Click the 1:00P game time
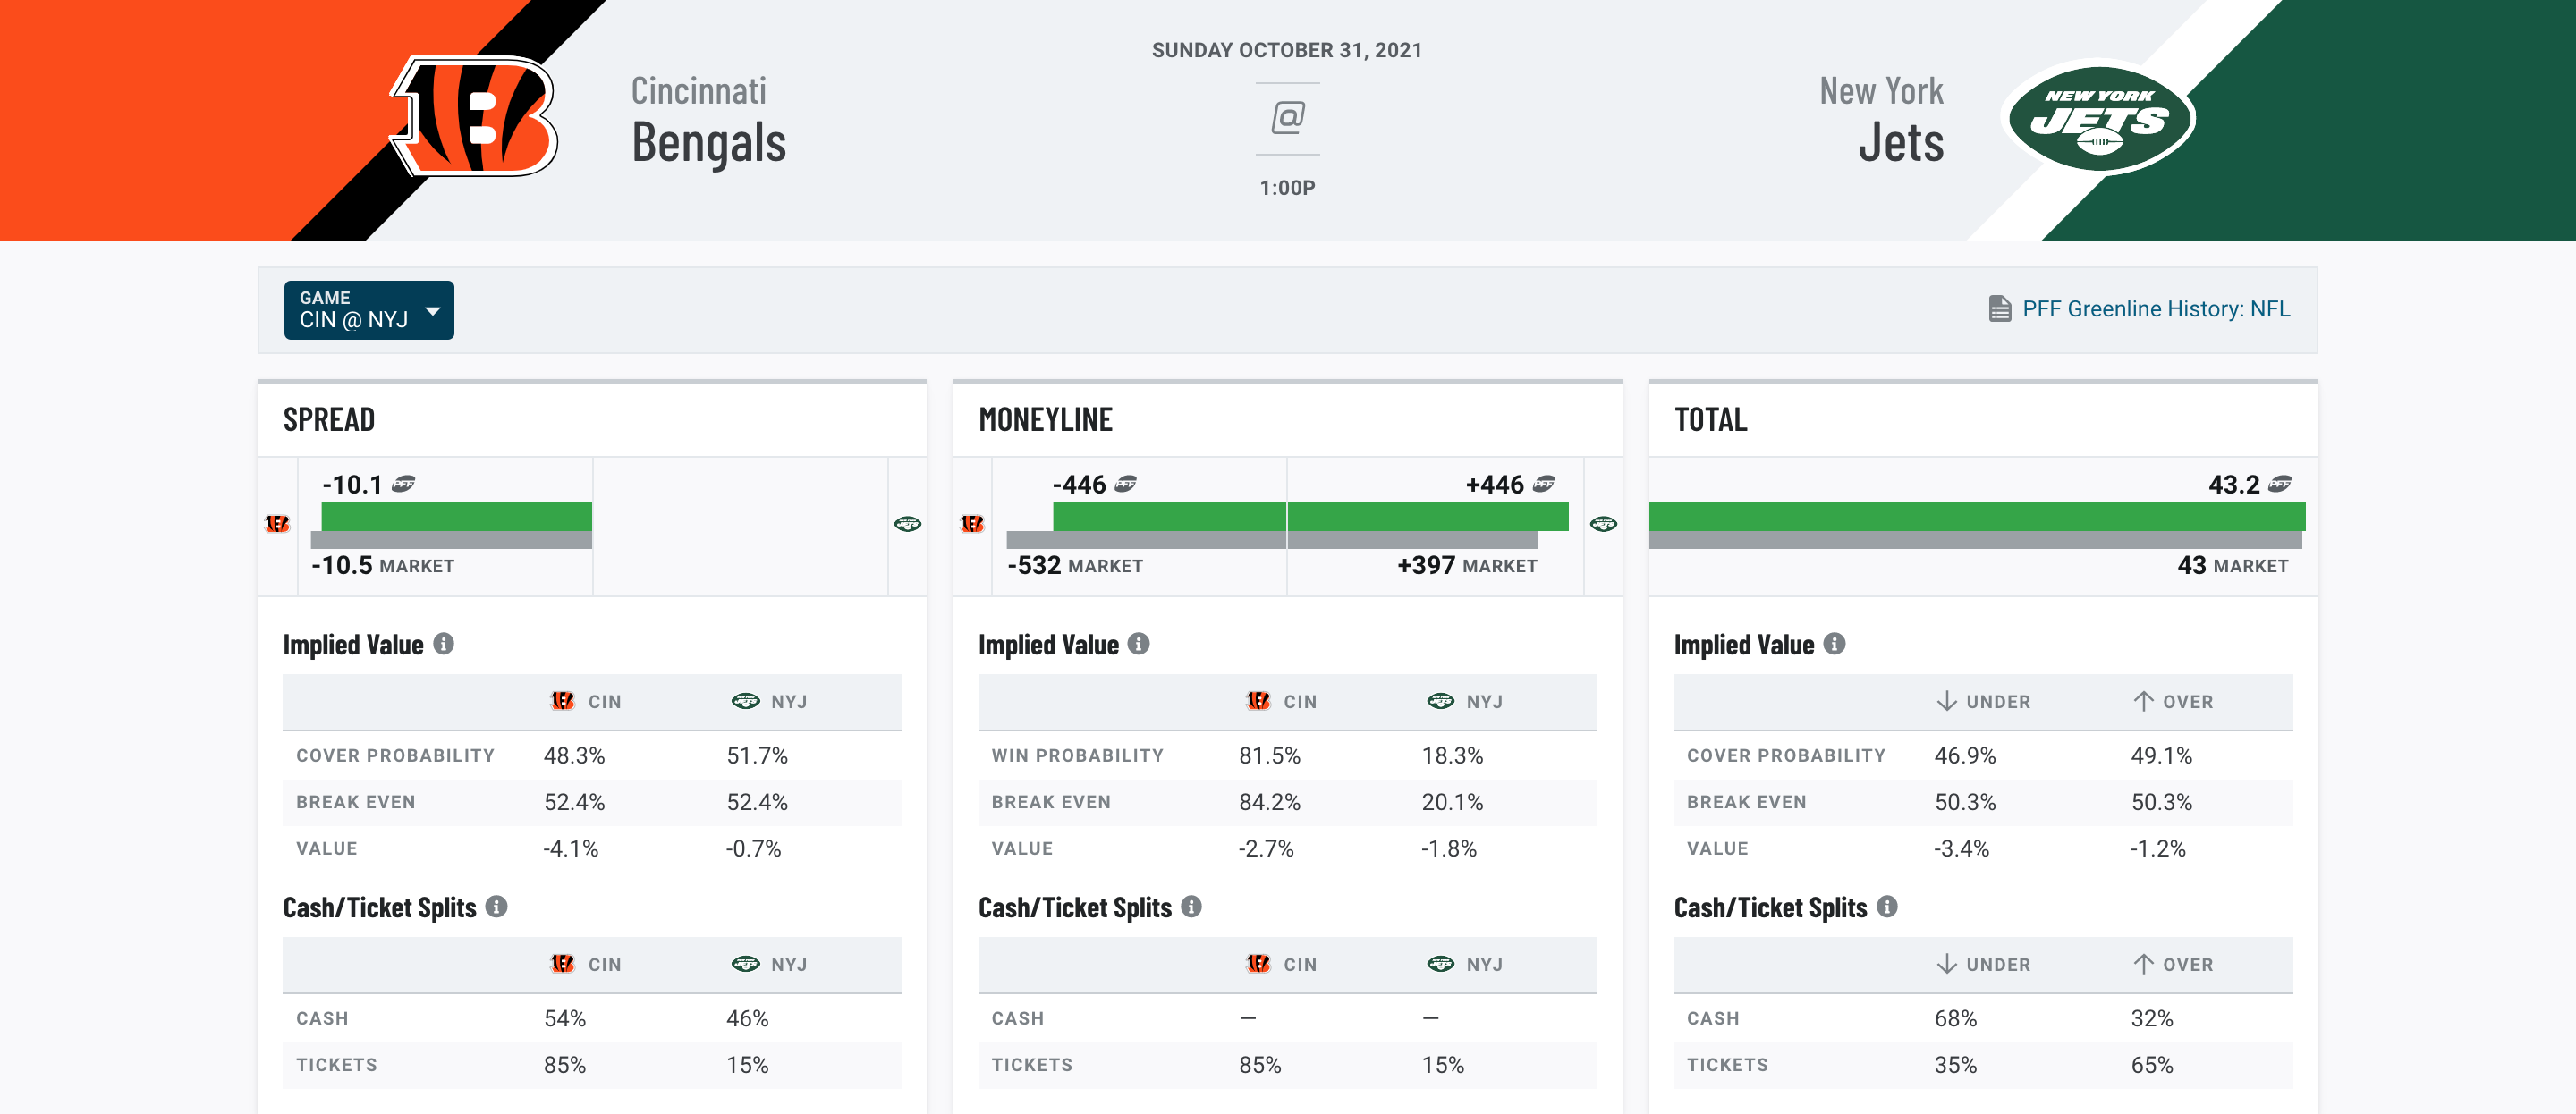Image resolution: width=2576 pixels, height=1114 pixels. 1287,188
